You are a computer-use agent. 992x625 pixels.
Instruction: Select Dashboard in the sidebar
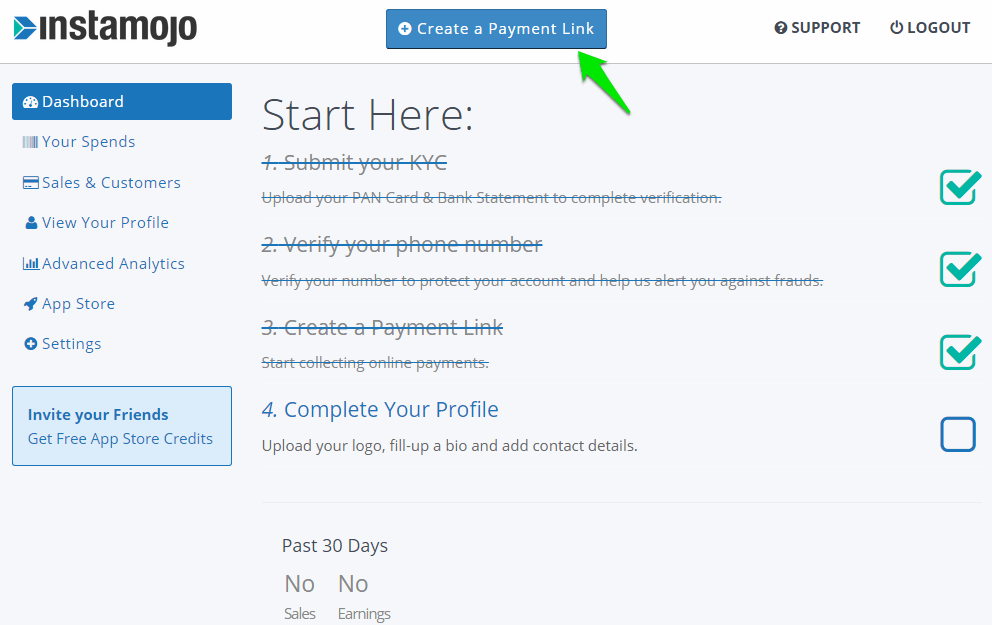122,101
